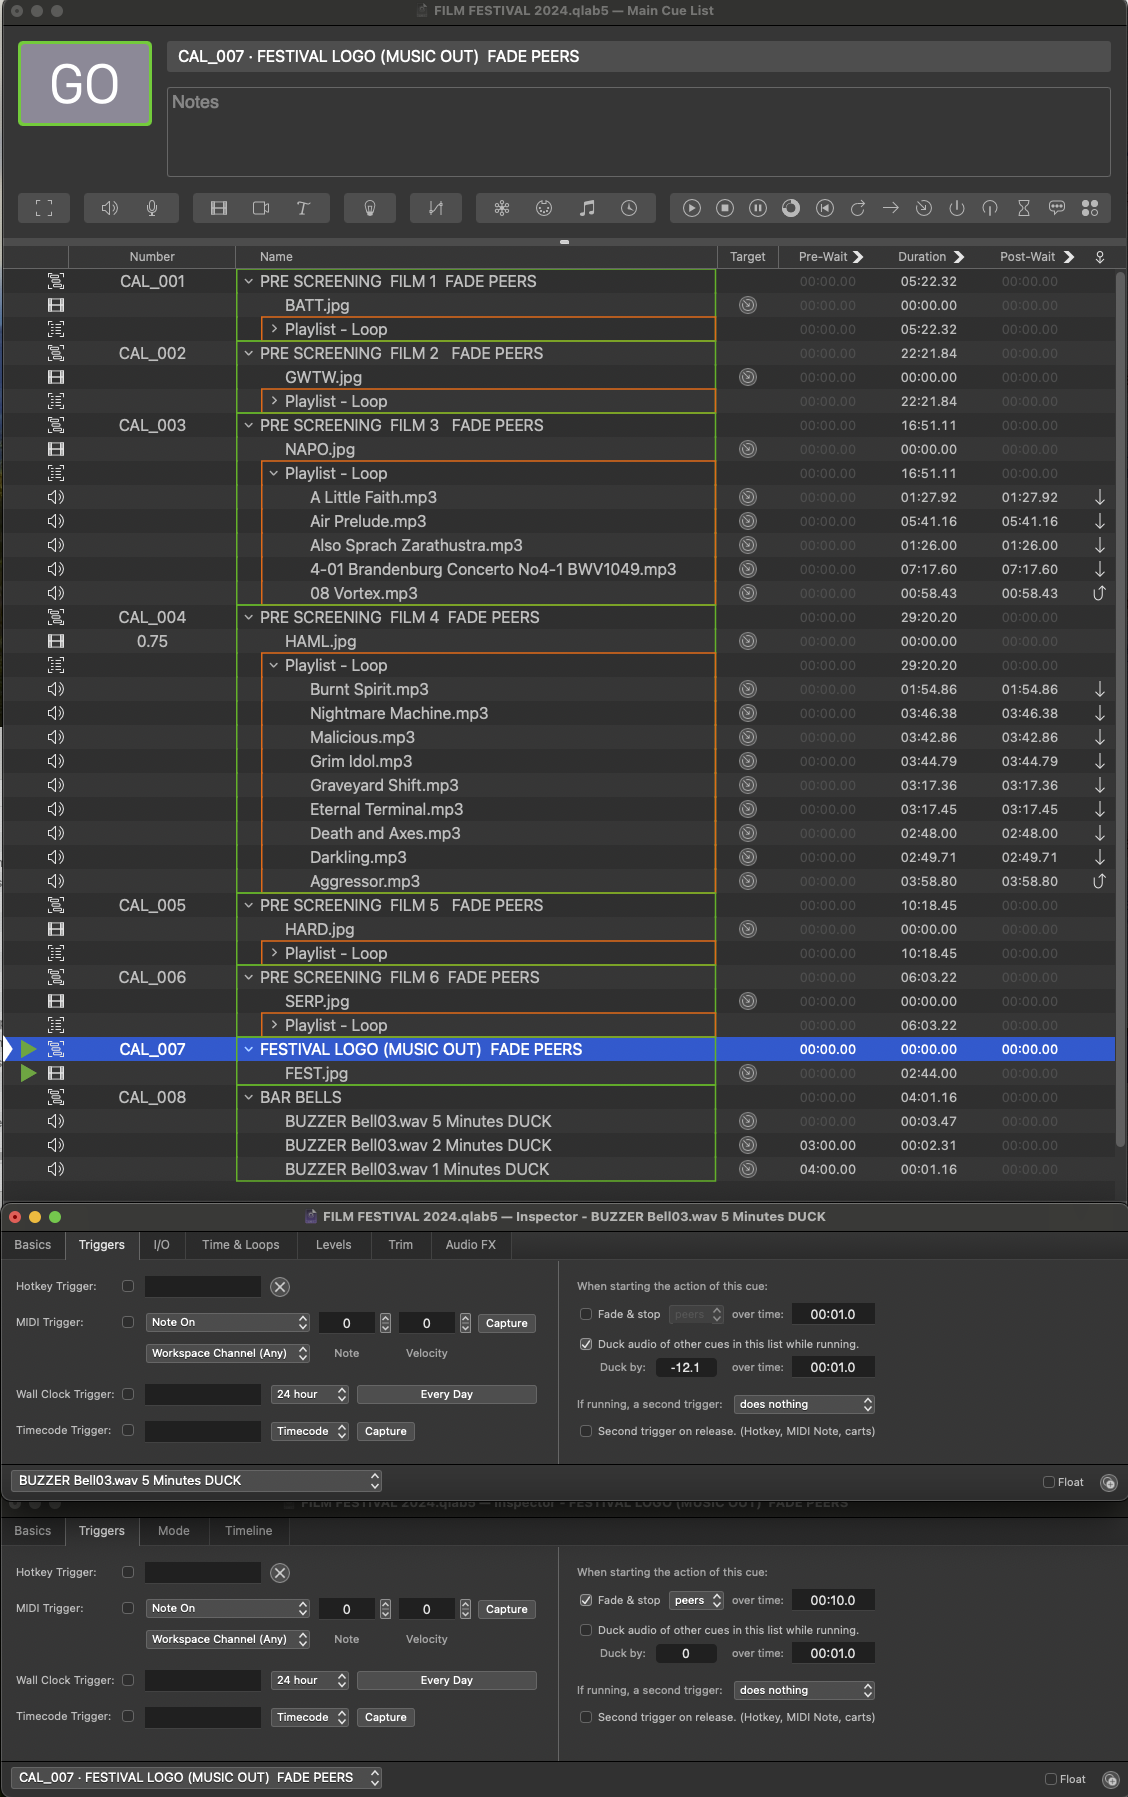This screenshot has width=1128, height=1797.
Task: Add a Text cue from the toolbar
Action: point(303,208)
